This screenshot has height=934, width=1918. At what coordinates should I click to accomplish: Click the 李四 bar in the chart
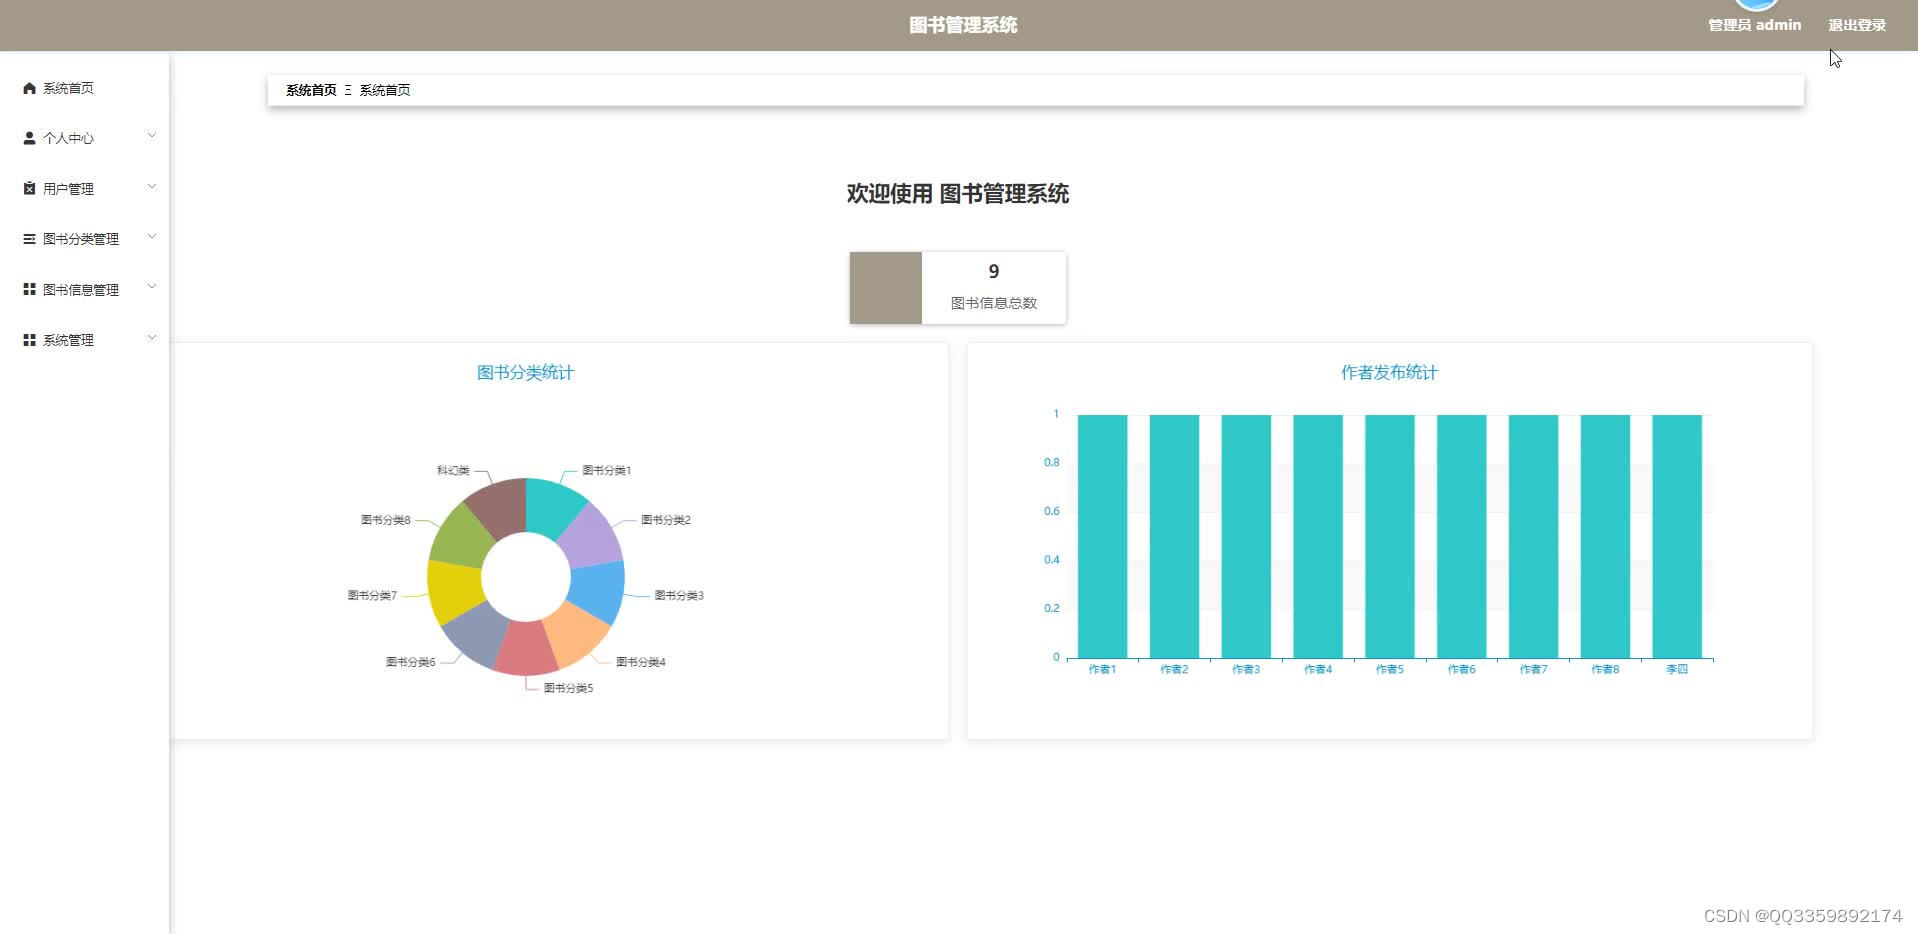(x=1677, y=536)
